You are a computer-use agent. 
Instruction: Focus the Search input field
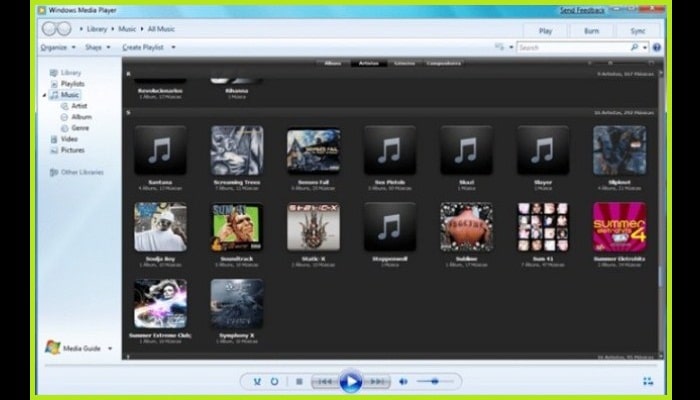pyautogui.click(x=574, y=47)
